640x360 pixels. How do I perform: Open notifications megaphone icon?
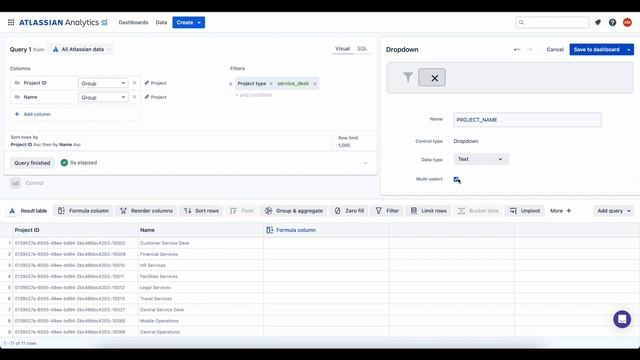click(598, 22)
